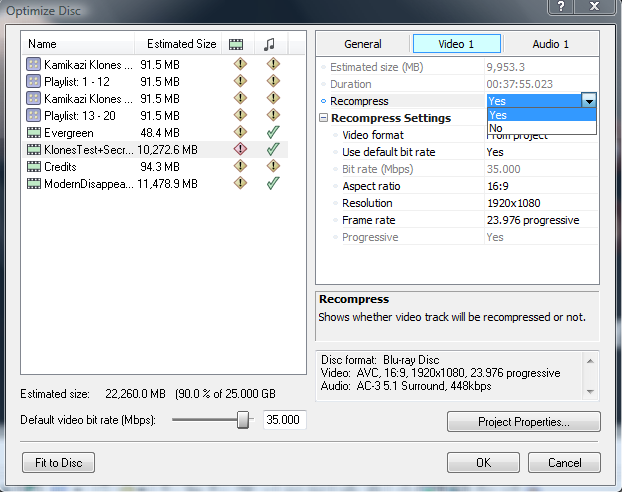Open Project Properties dialog
The image size is (622, 492).
tap(523, 421)
